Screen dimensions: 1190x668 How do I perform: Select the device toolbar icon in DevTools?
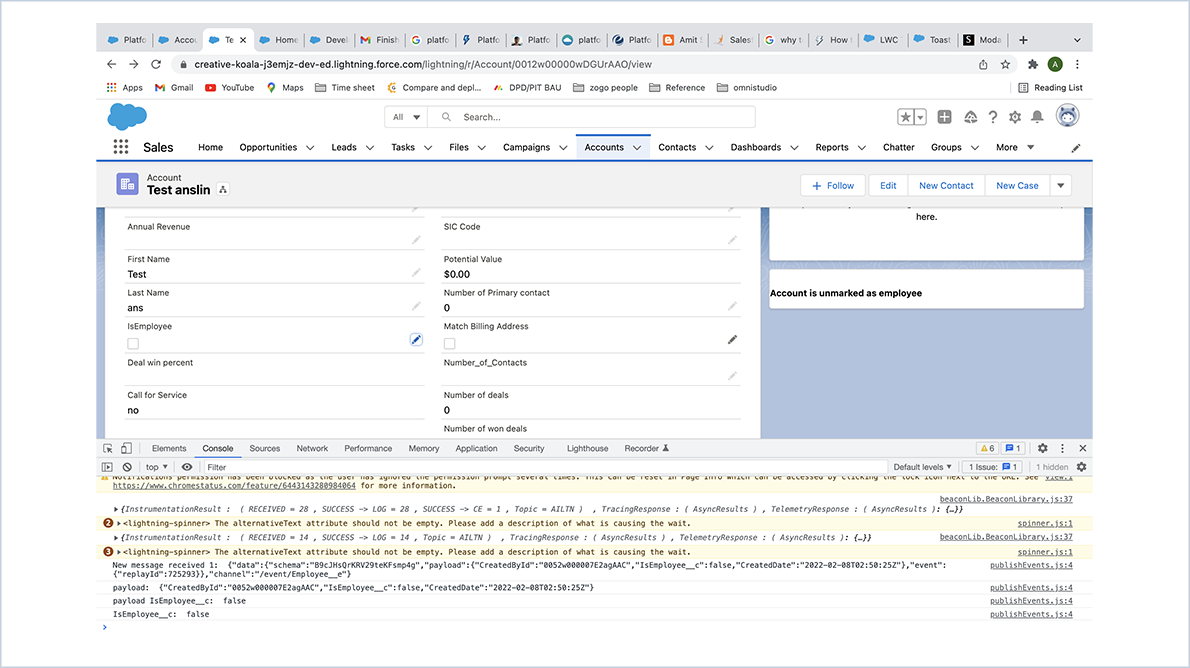(x=127, y=448)
